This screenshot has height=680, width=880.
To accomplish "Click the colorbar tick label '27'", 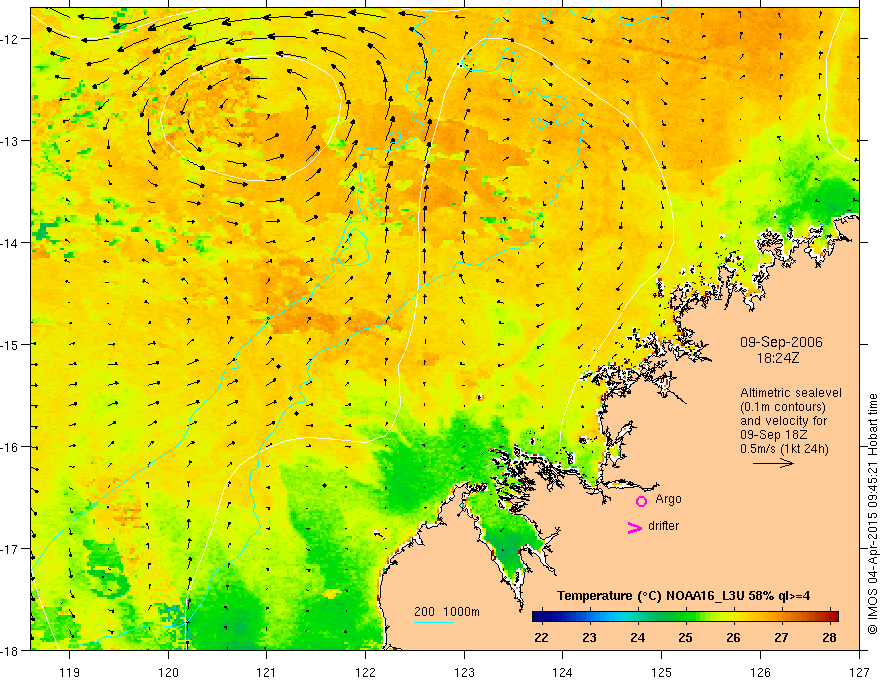I will (x=781, y=638).
